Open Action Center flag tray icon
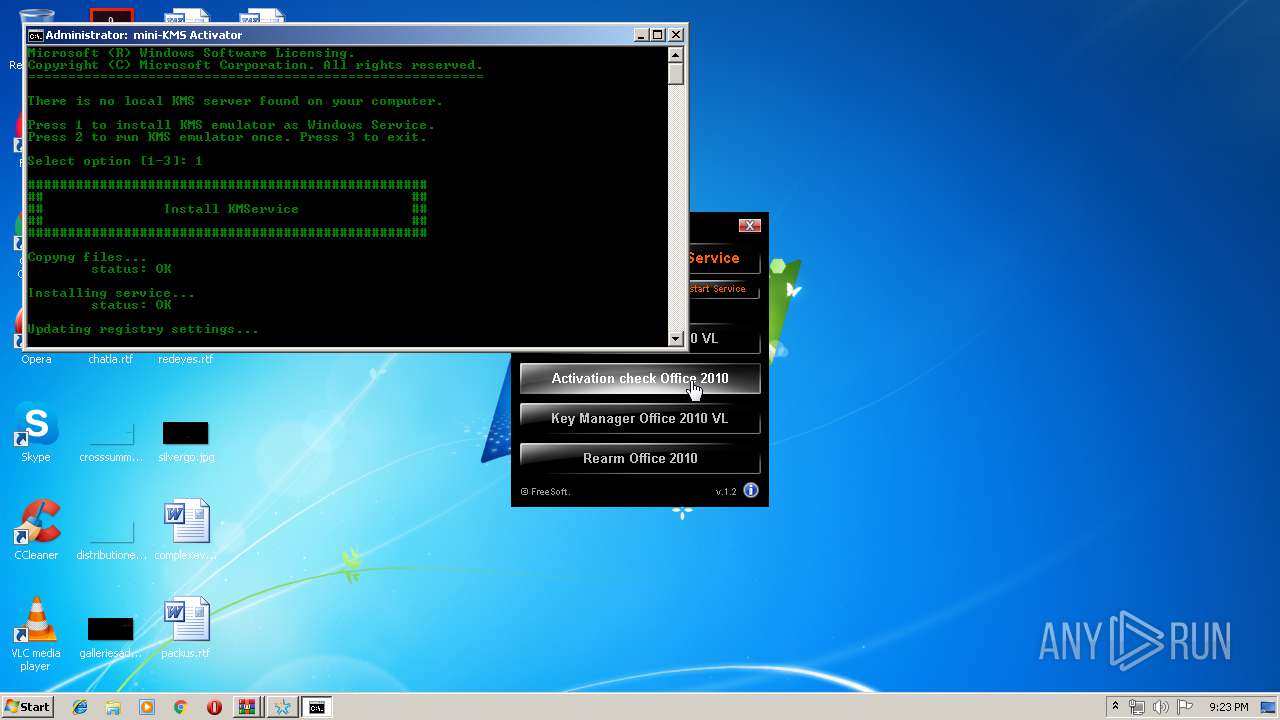 click(x=1185, y=707)
